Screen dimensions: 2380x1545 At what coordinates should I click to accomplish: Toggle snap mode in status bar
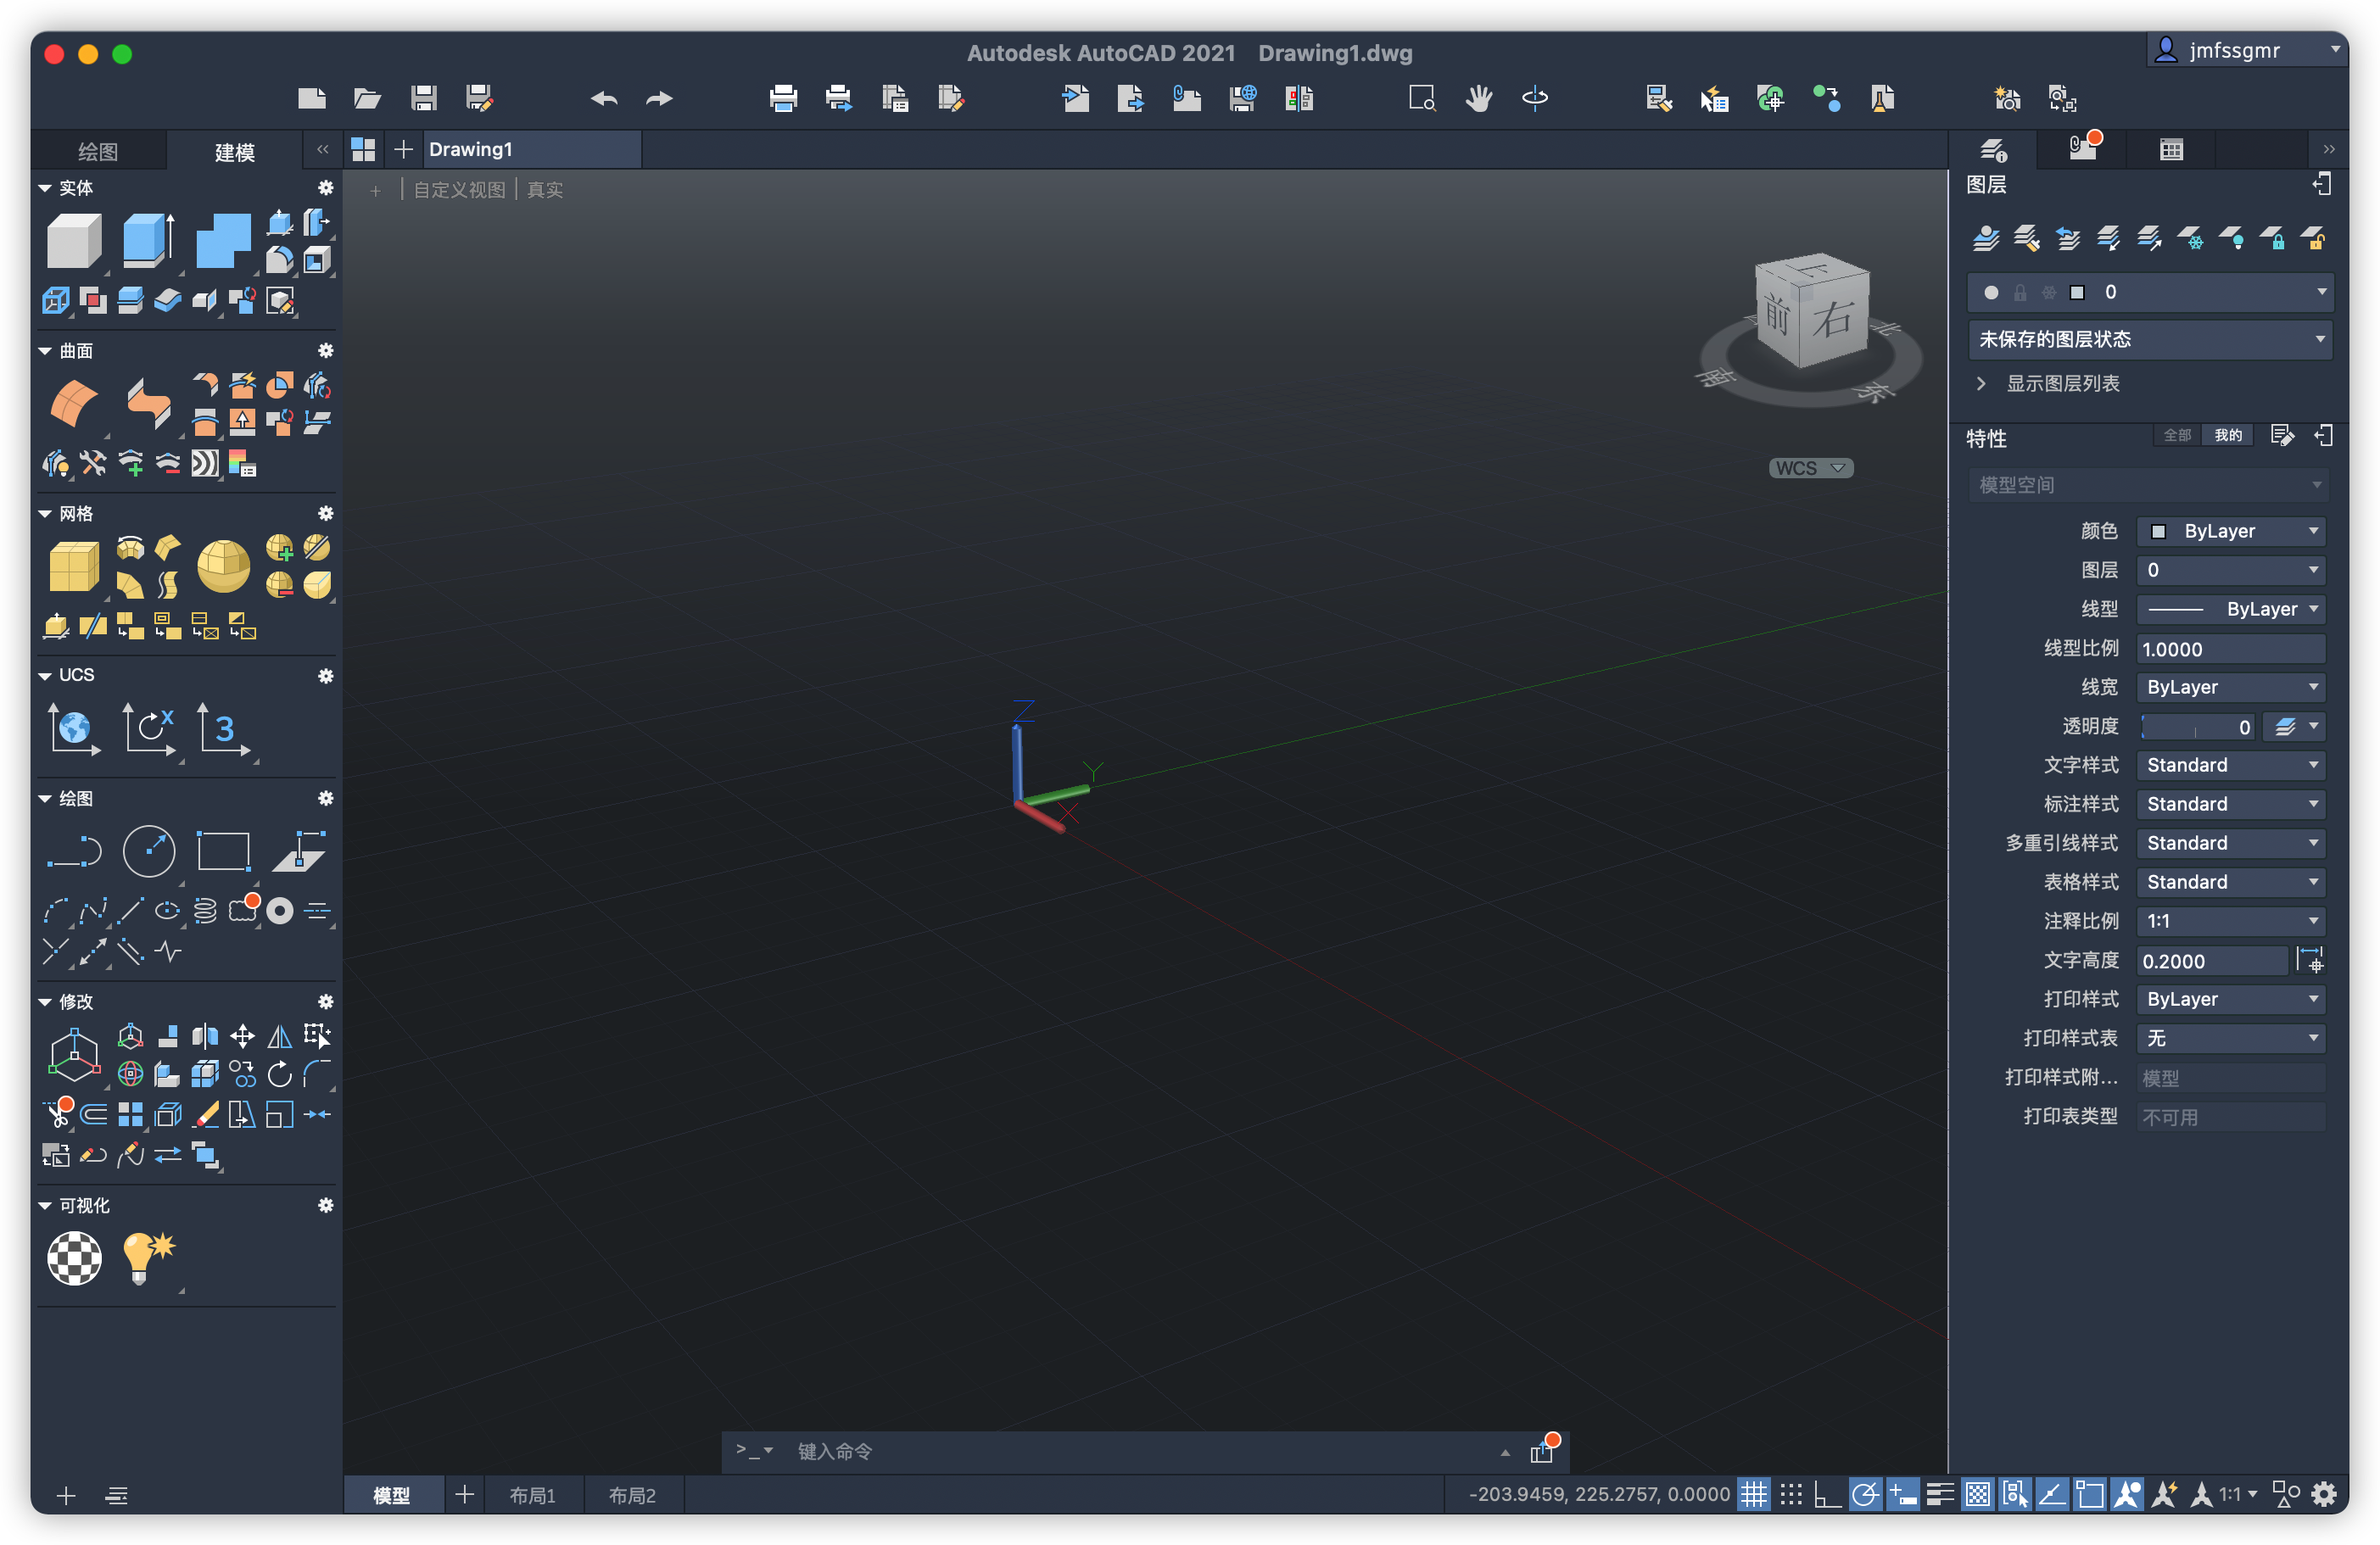pyautogui.click(x=1791, y=1495)
